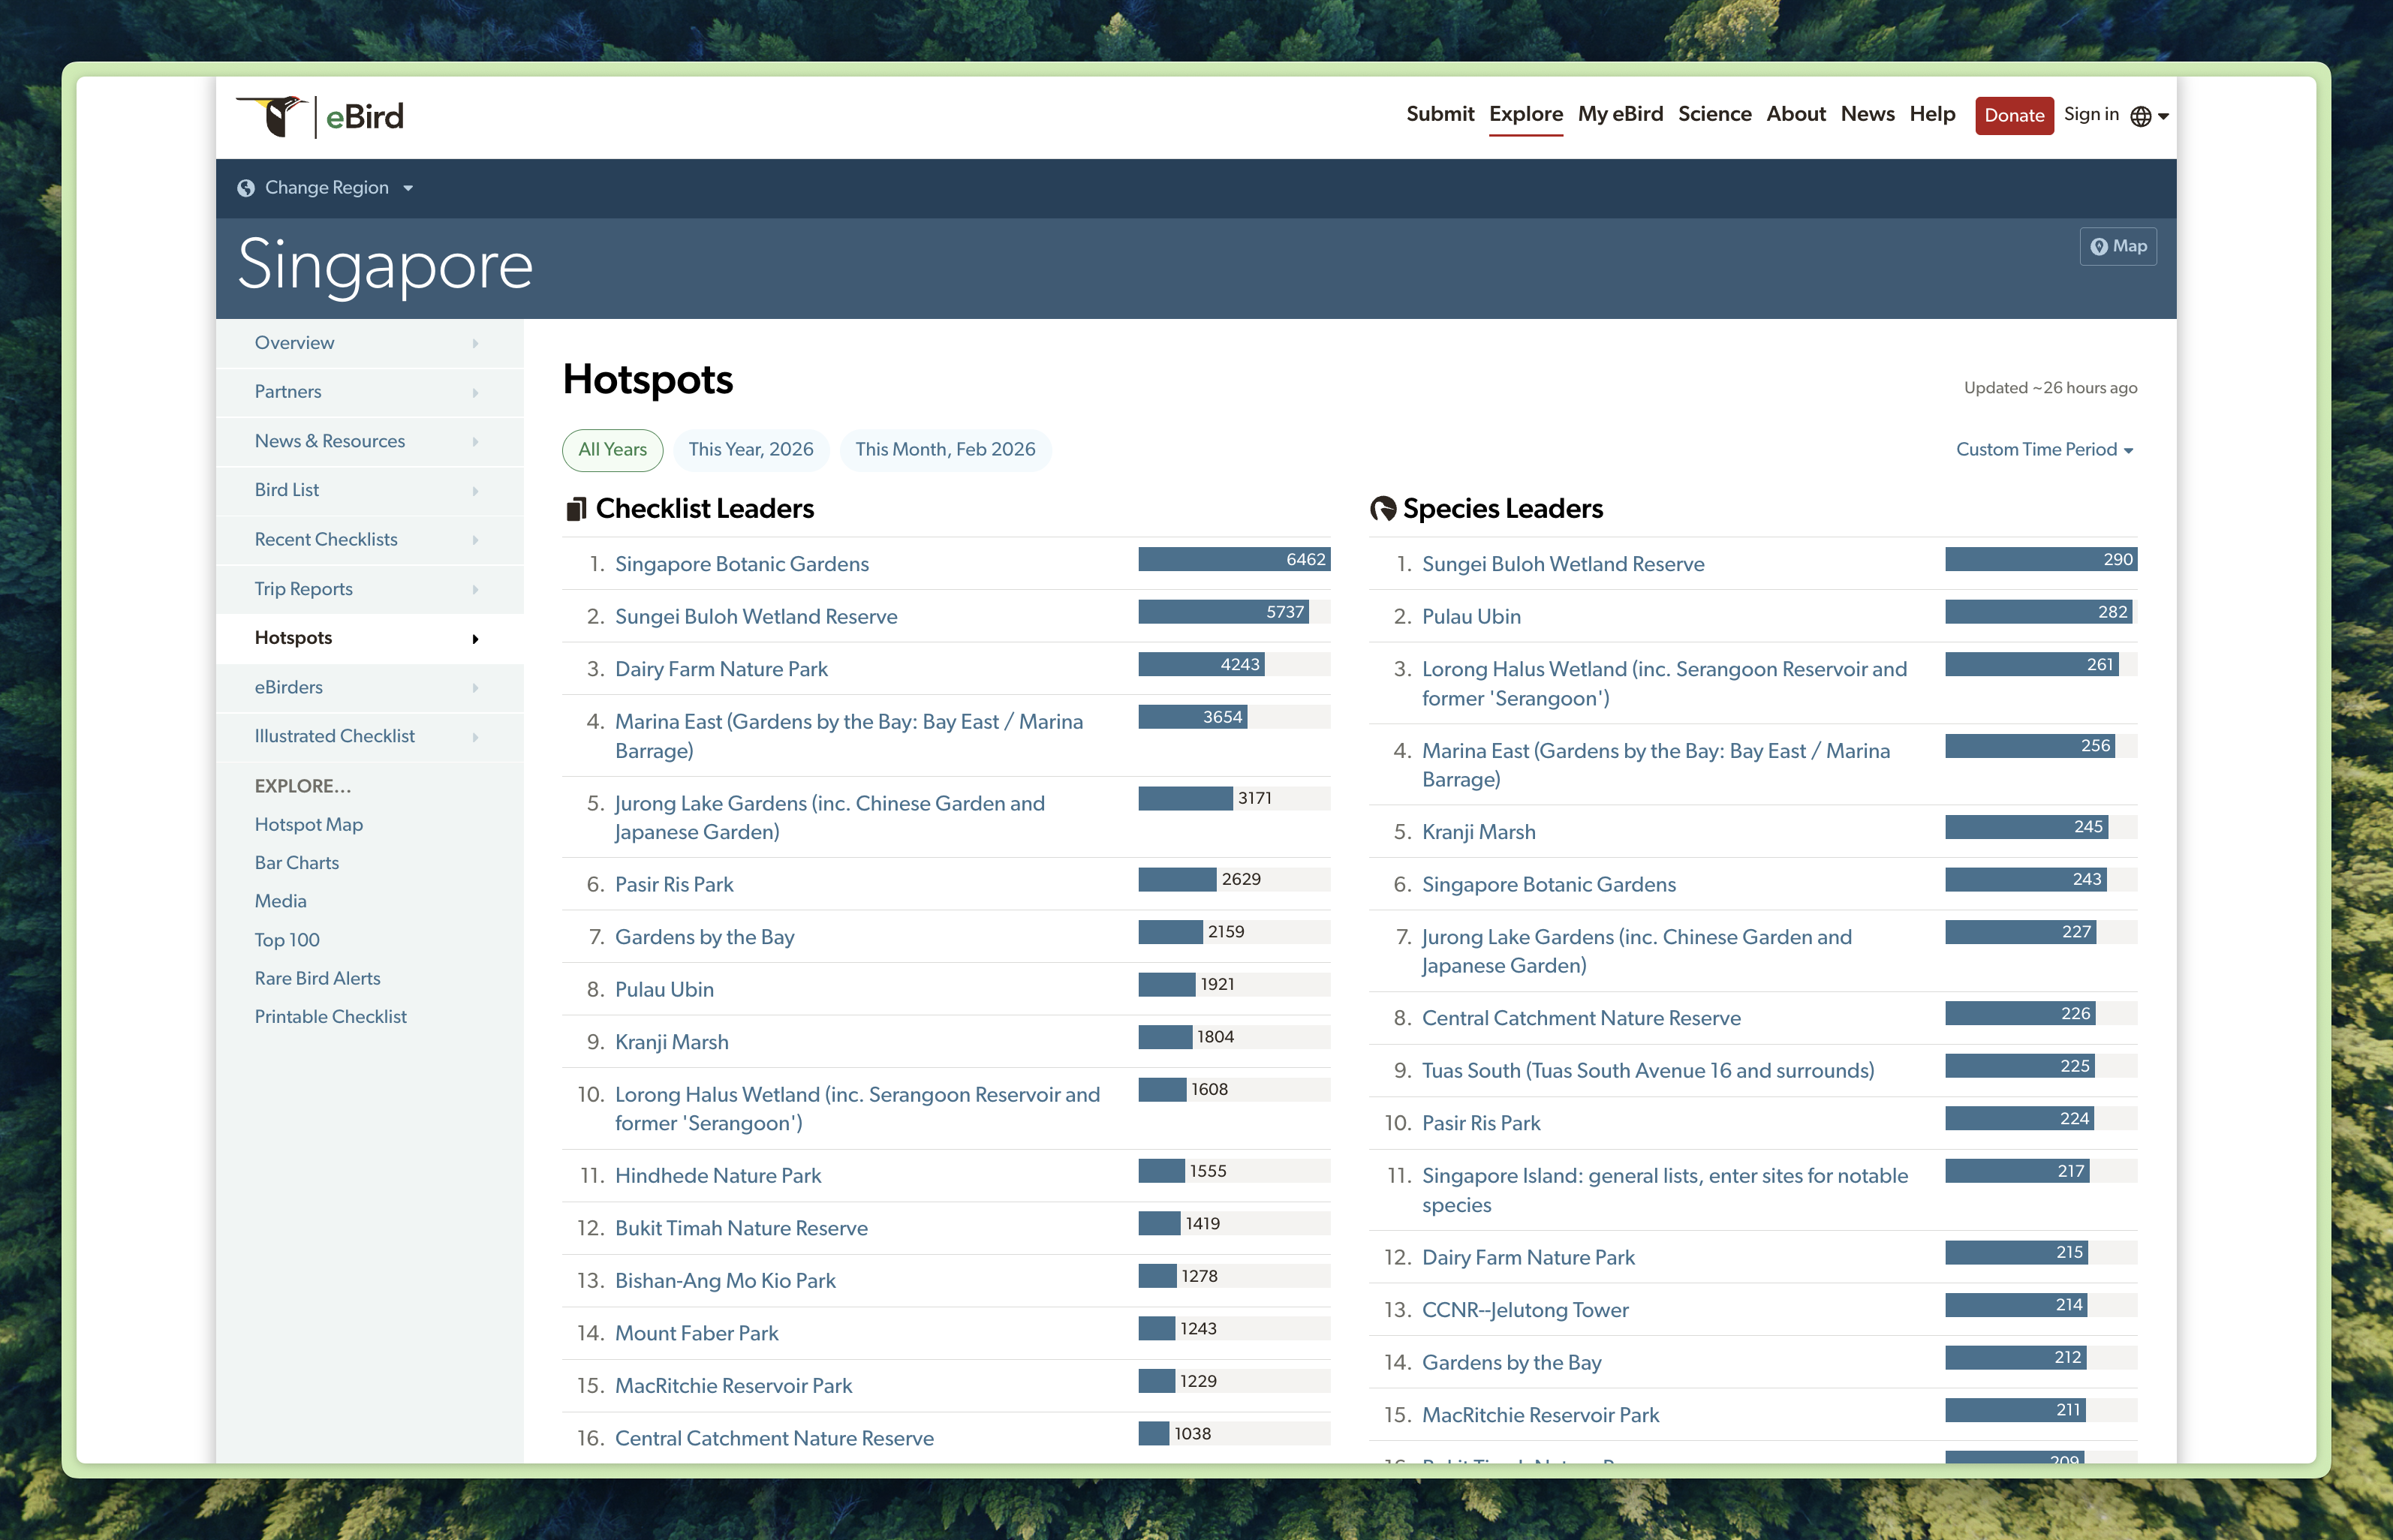This screenshot has height=1540, width=2393.
Task: Open the Bird List sidebar section
Action: click(x=287, y=490)
